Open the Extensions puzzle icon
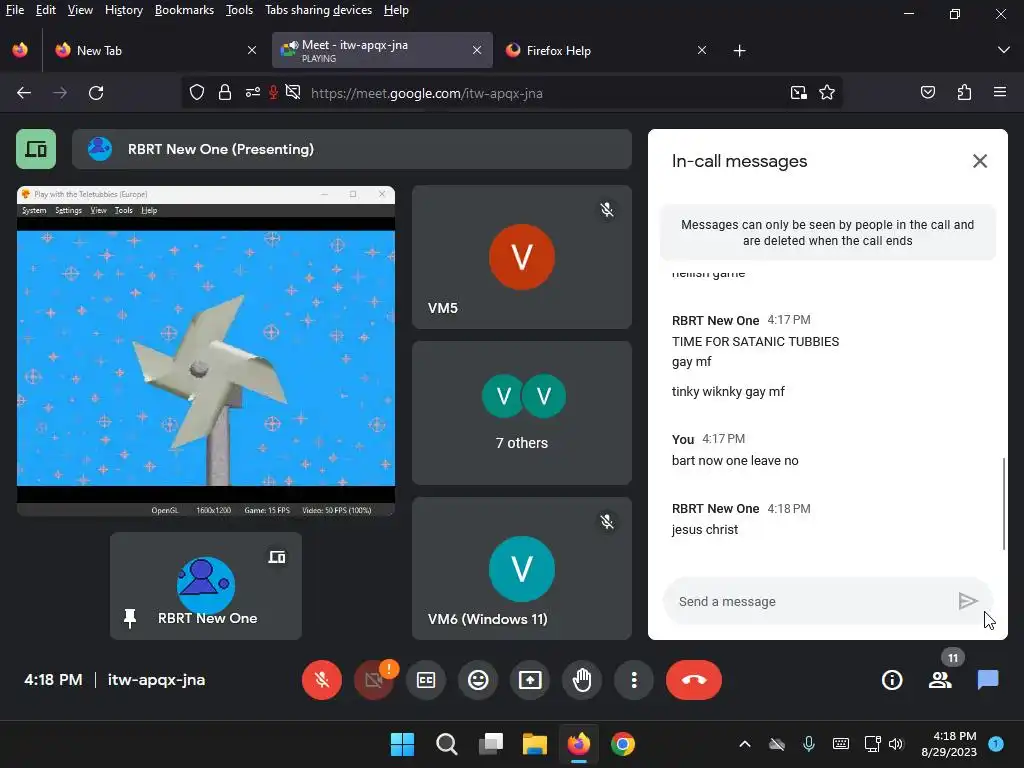The image size is (1024, 768). click(x=964, y=93)
